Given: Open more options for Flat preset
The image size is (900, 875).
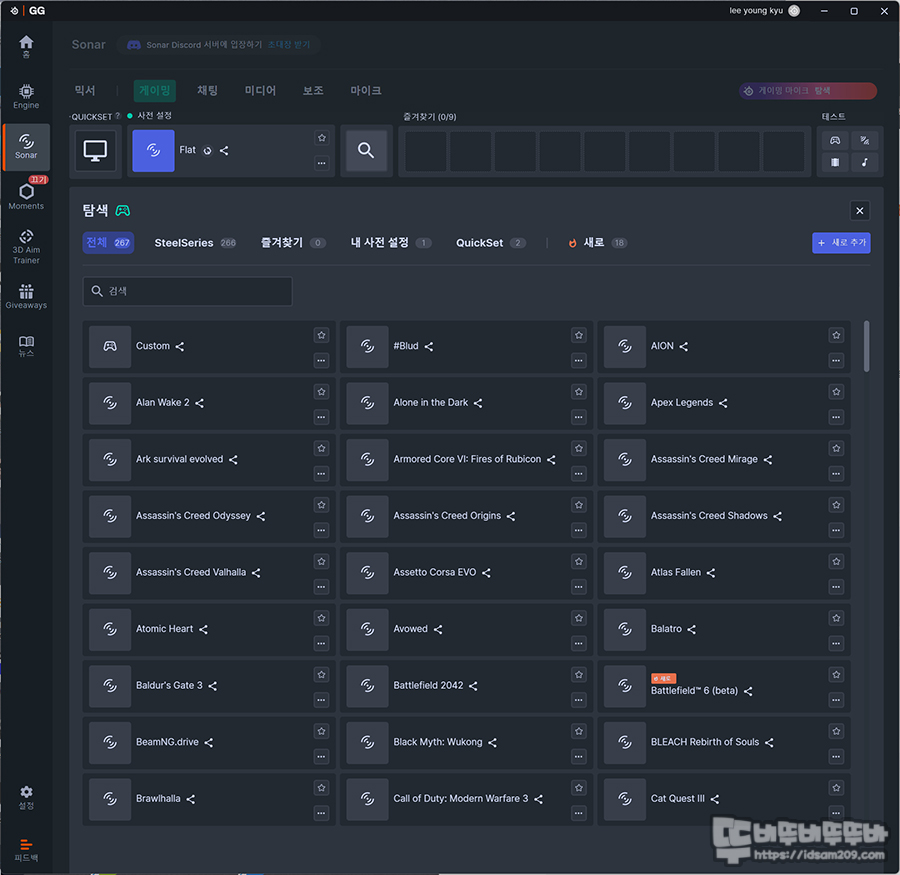Looking at the screenshot, I should (x=321, y=163).
